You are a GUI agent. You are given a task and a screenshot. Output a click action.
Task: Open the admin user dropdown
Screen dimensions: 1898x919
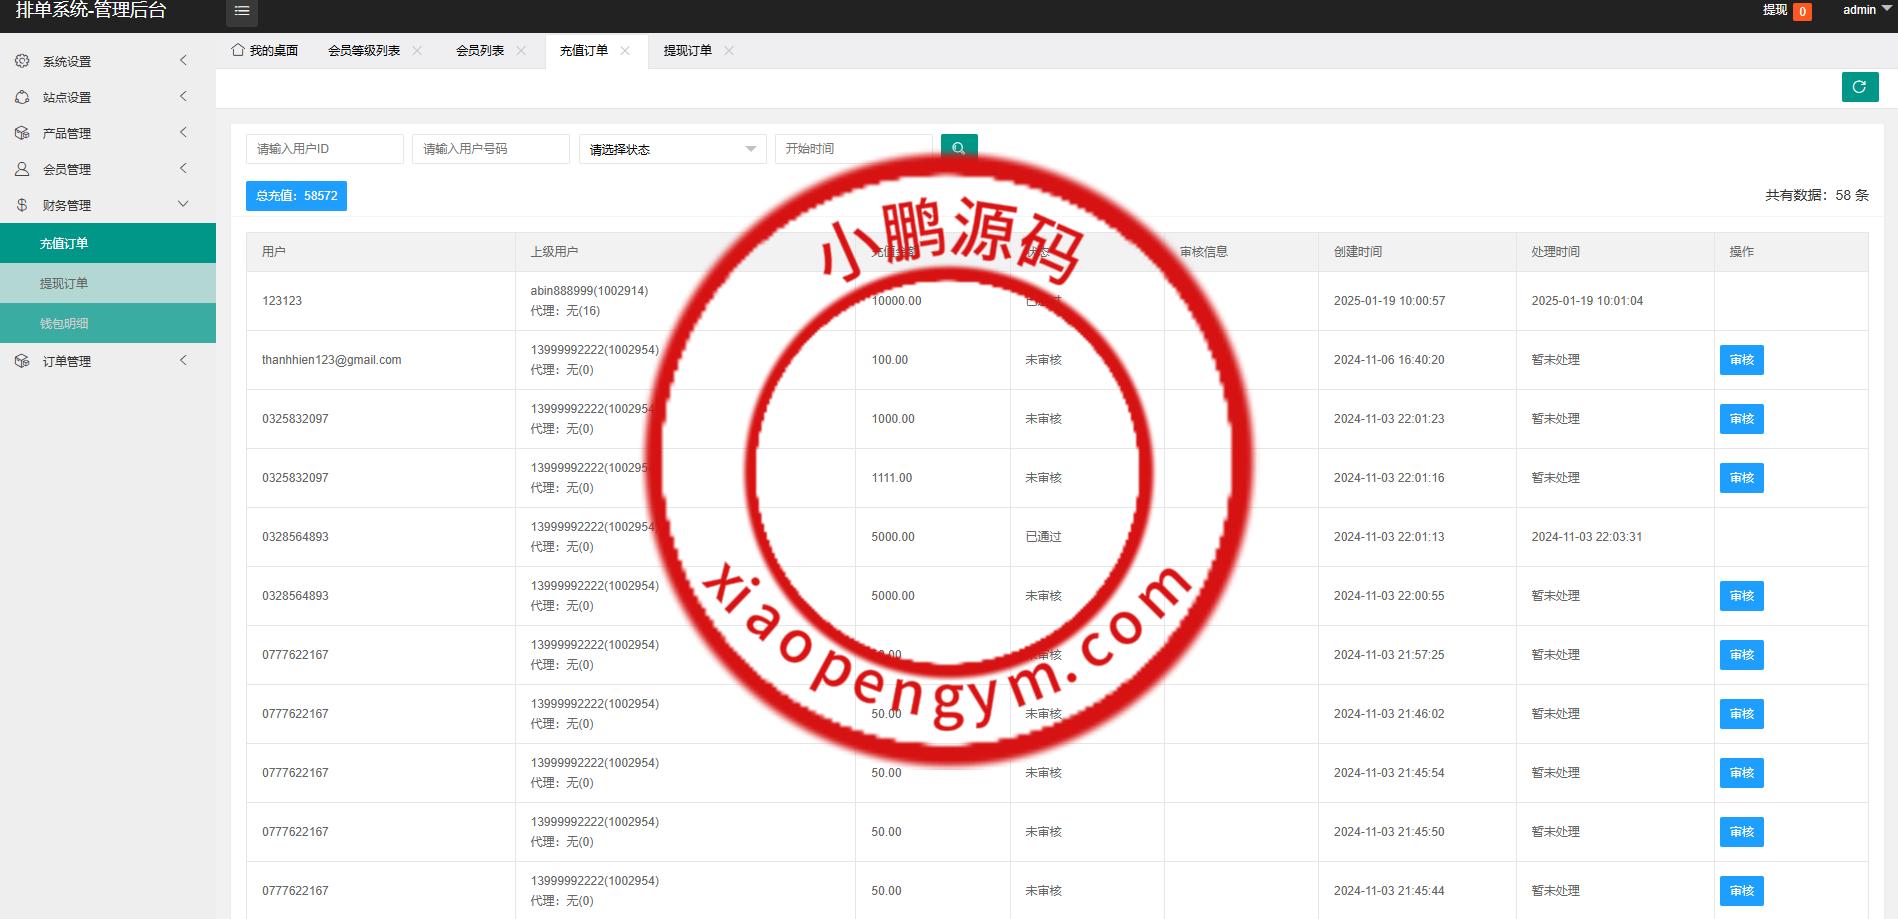click(x=1865, y=10)
